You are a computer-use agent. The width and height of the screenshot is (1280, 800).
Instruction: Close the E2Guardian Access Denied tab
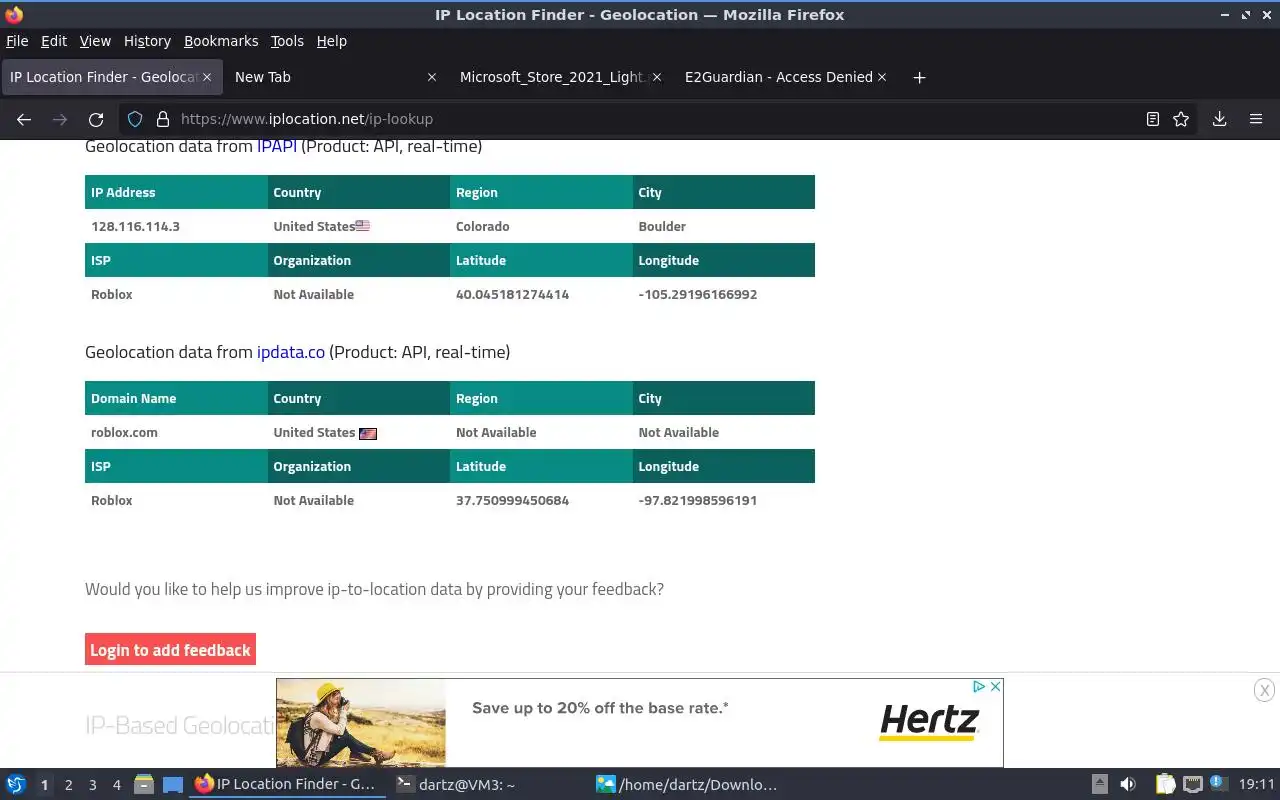(882, 77)
